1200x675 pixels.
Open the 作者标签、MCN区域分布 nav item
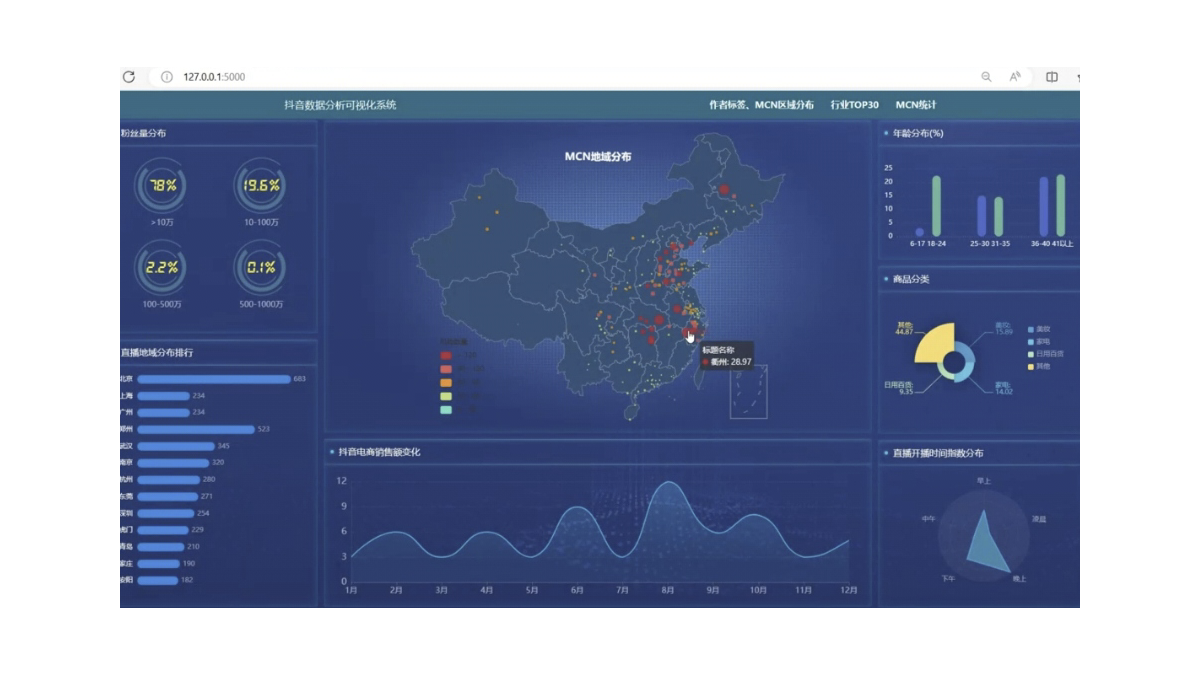761,105
